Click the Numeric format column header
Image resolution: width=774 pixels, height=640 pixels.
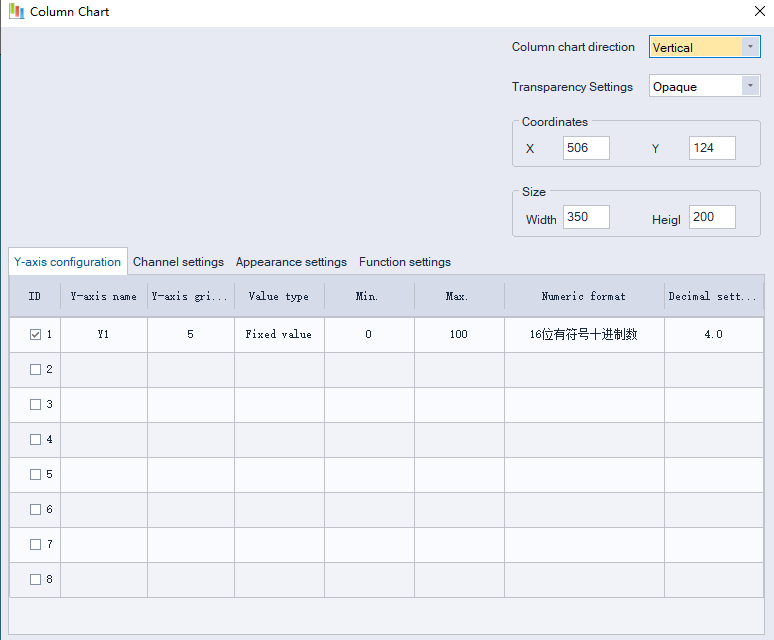(584, 296)
